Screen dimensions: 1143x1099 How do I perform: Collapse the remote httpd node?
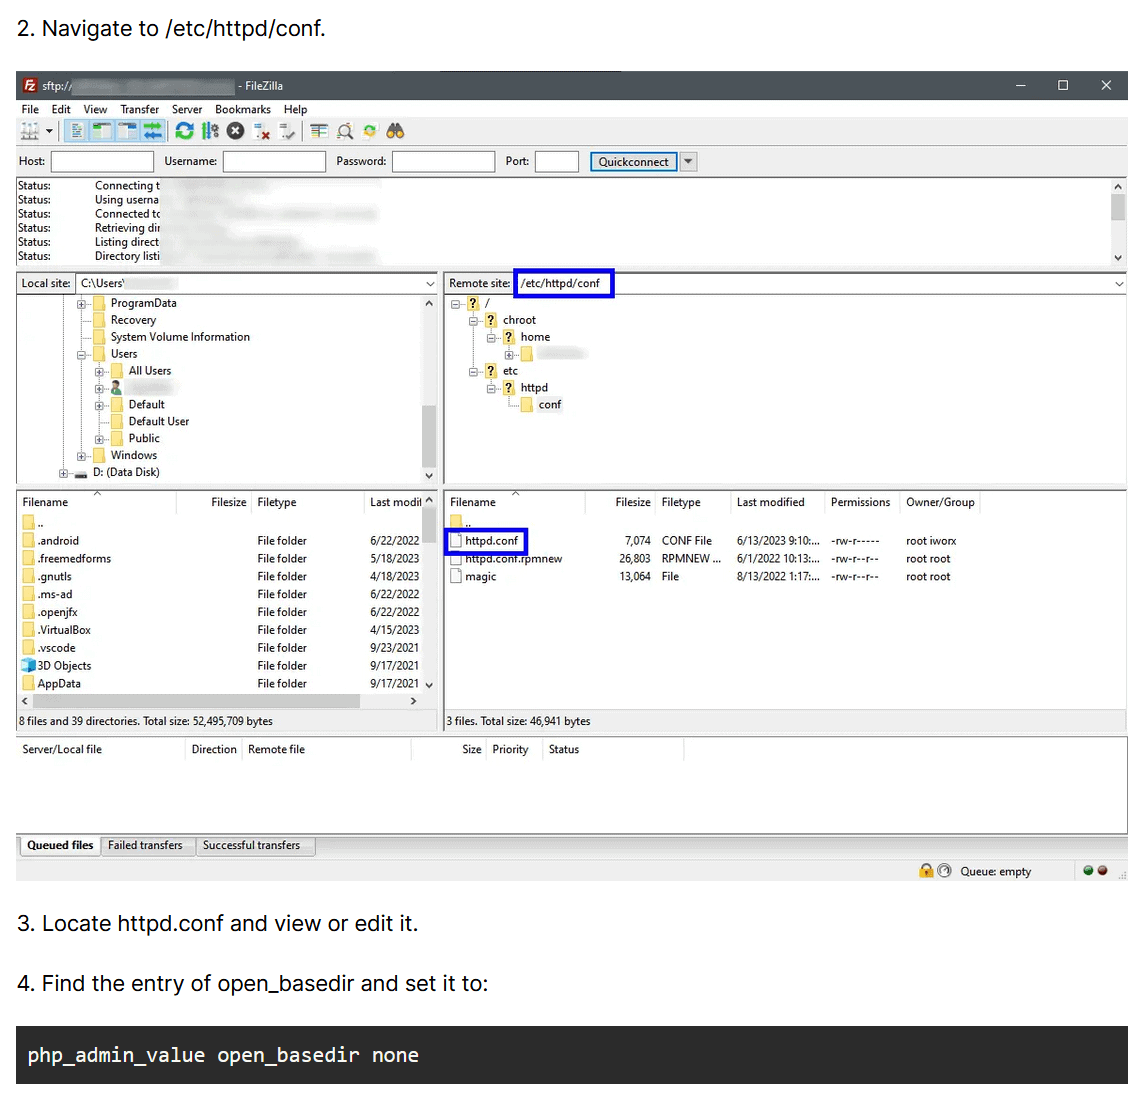(x=491, y=388)
